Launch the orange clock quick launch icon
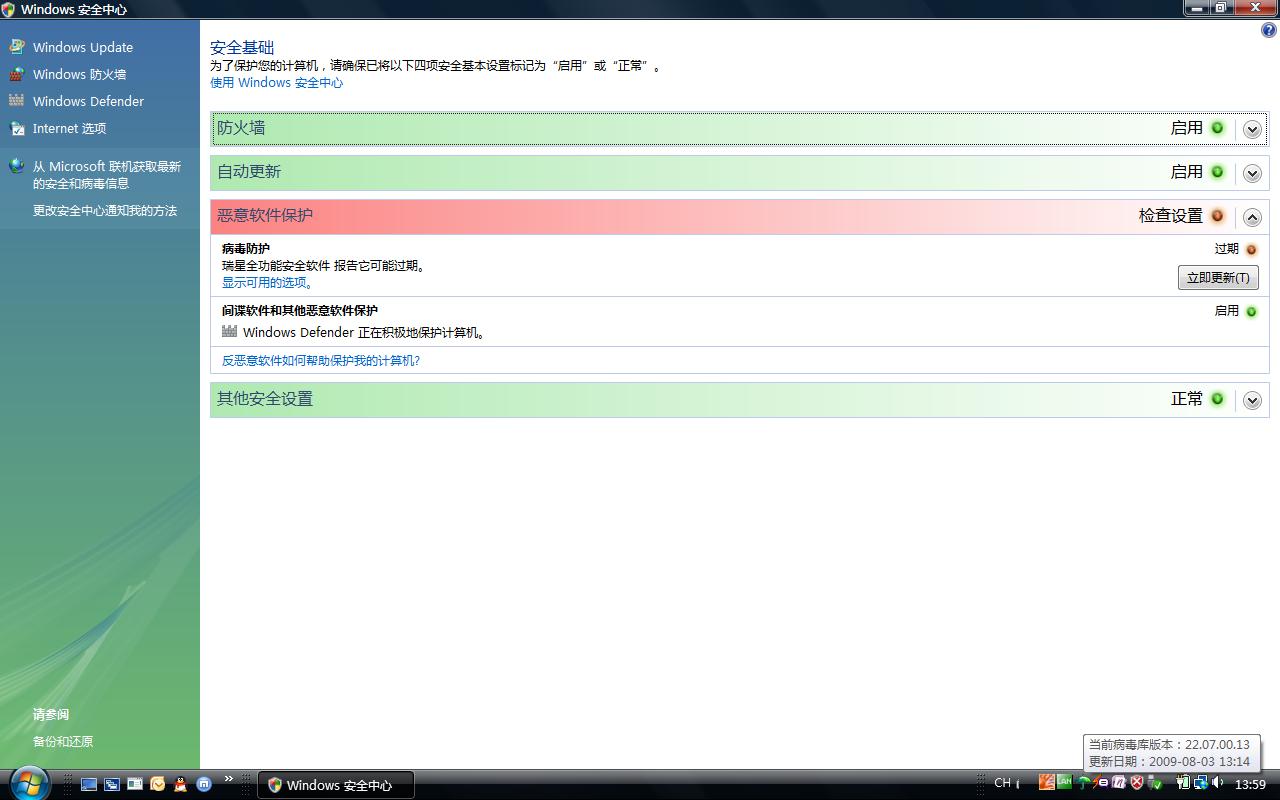Image resolution: width=1280 pixels, height=800 pixels. pos(158,785)
